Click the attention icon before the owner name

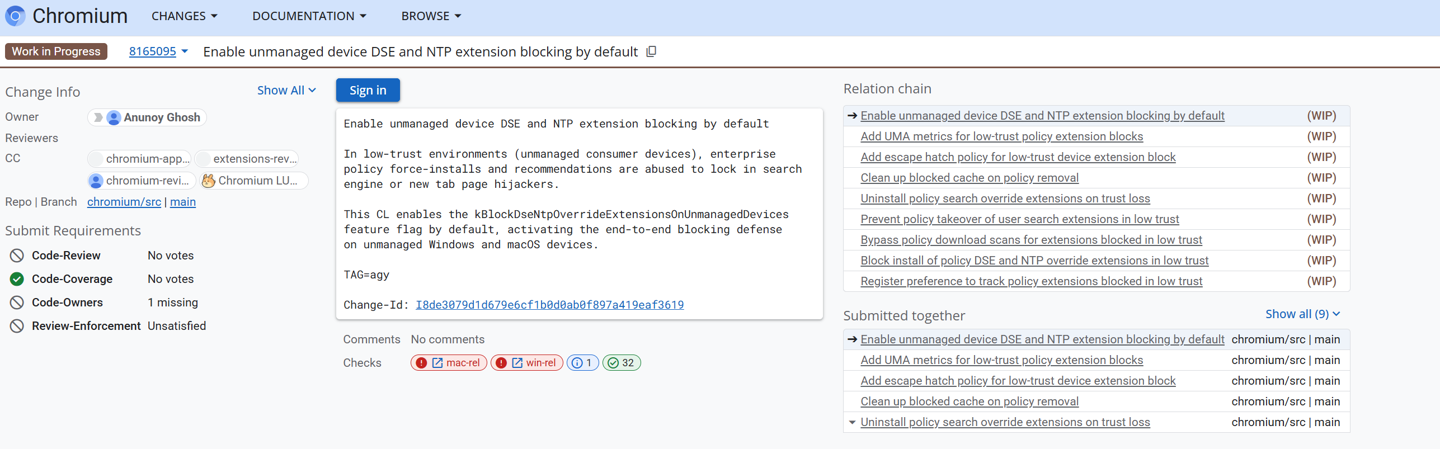coord(97,118)
